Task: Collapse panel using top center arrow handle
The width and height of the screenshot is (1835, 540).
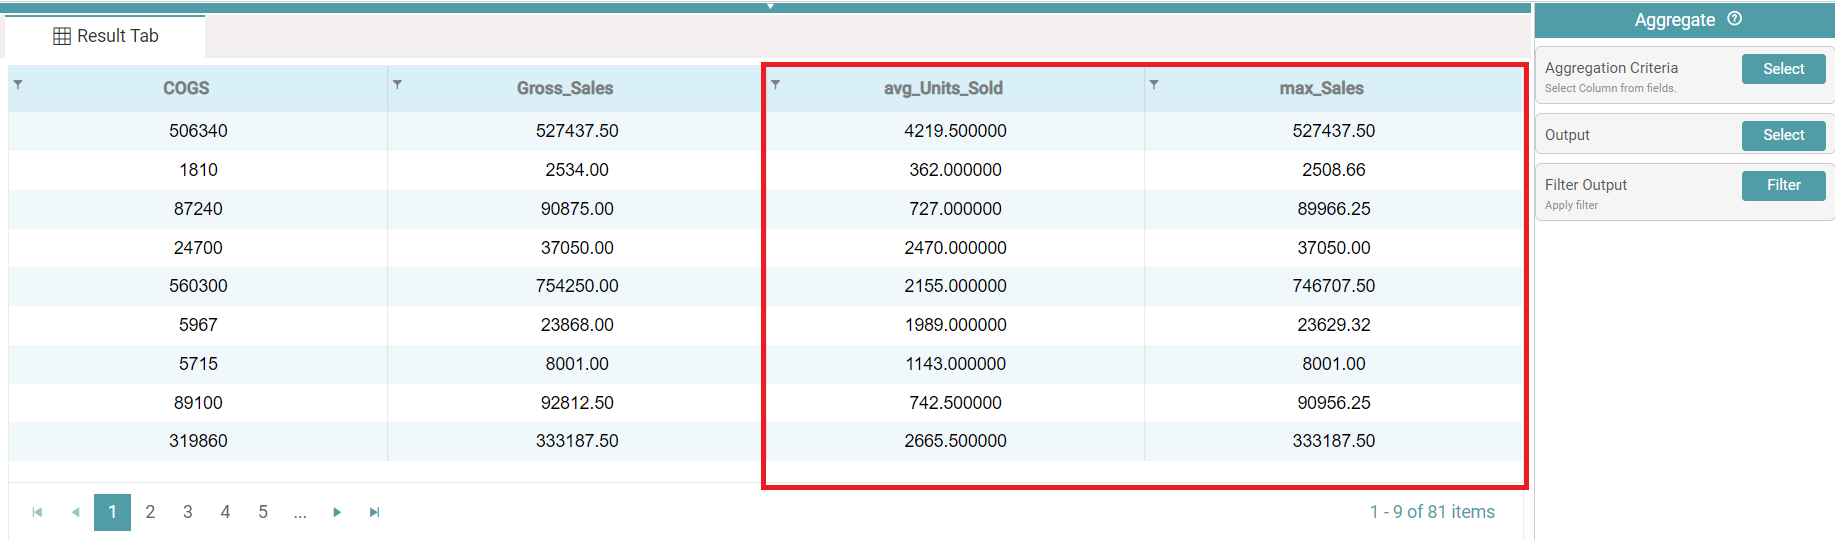Action: [770, 6]
